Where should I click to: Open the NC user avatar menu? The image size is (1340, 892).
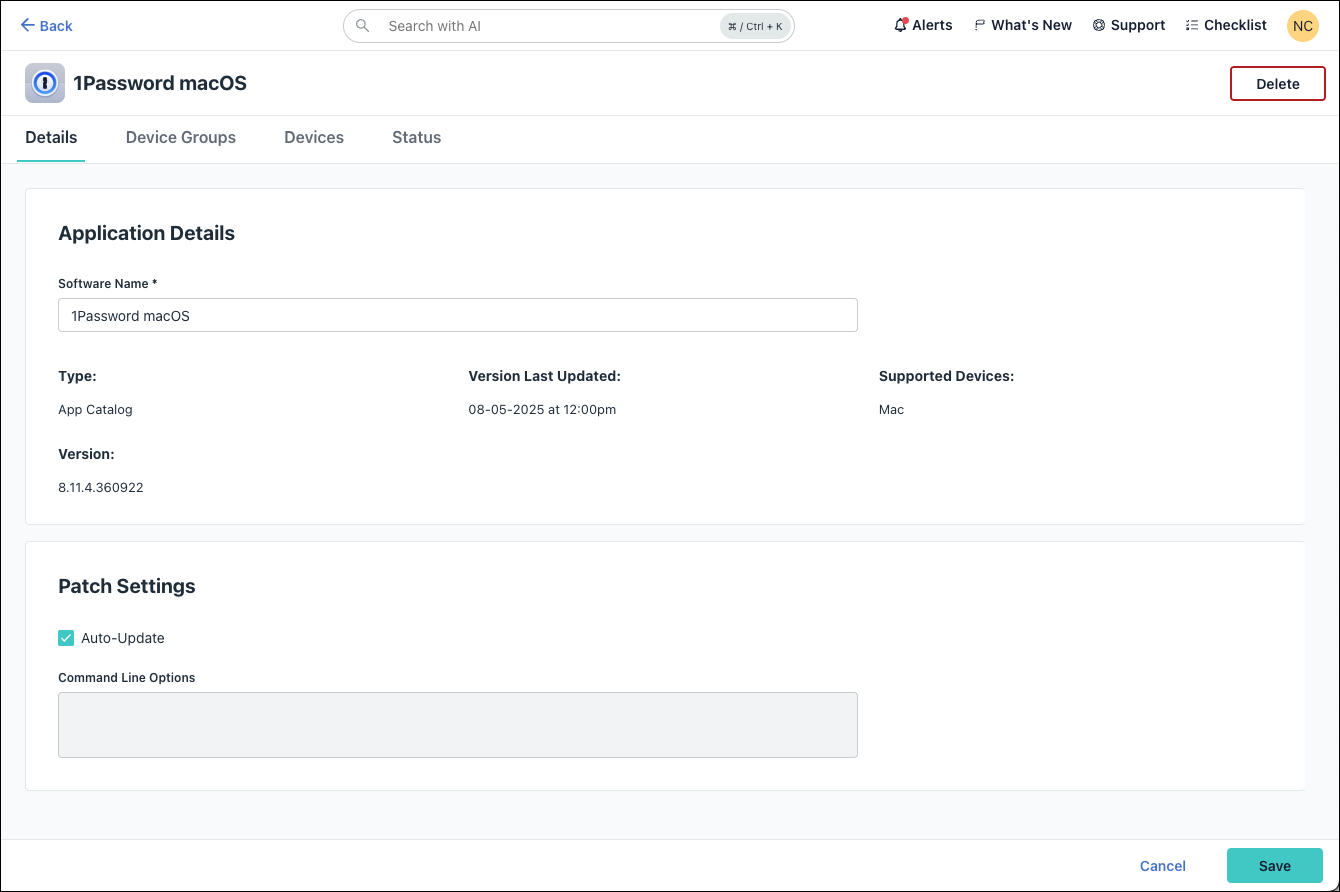coord(1302,26)
